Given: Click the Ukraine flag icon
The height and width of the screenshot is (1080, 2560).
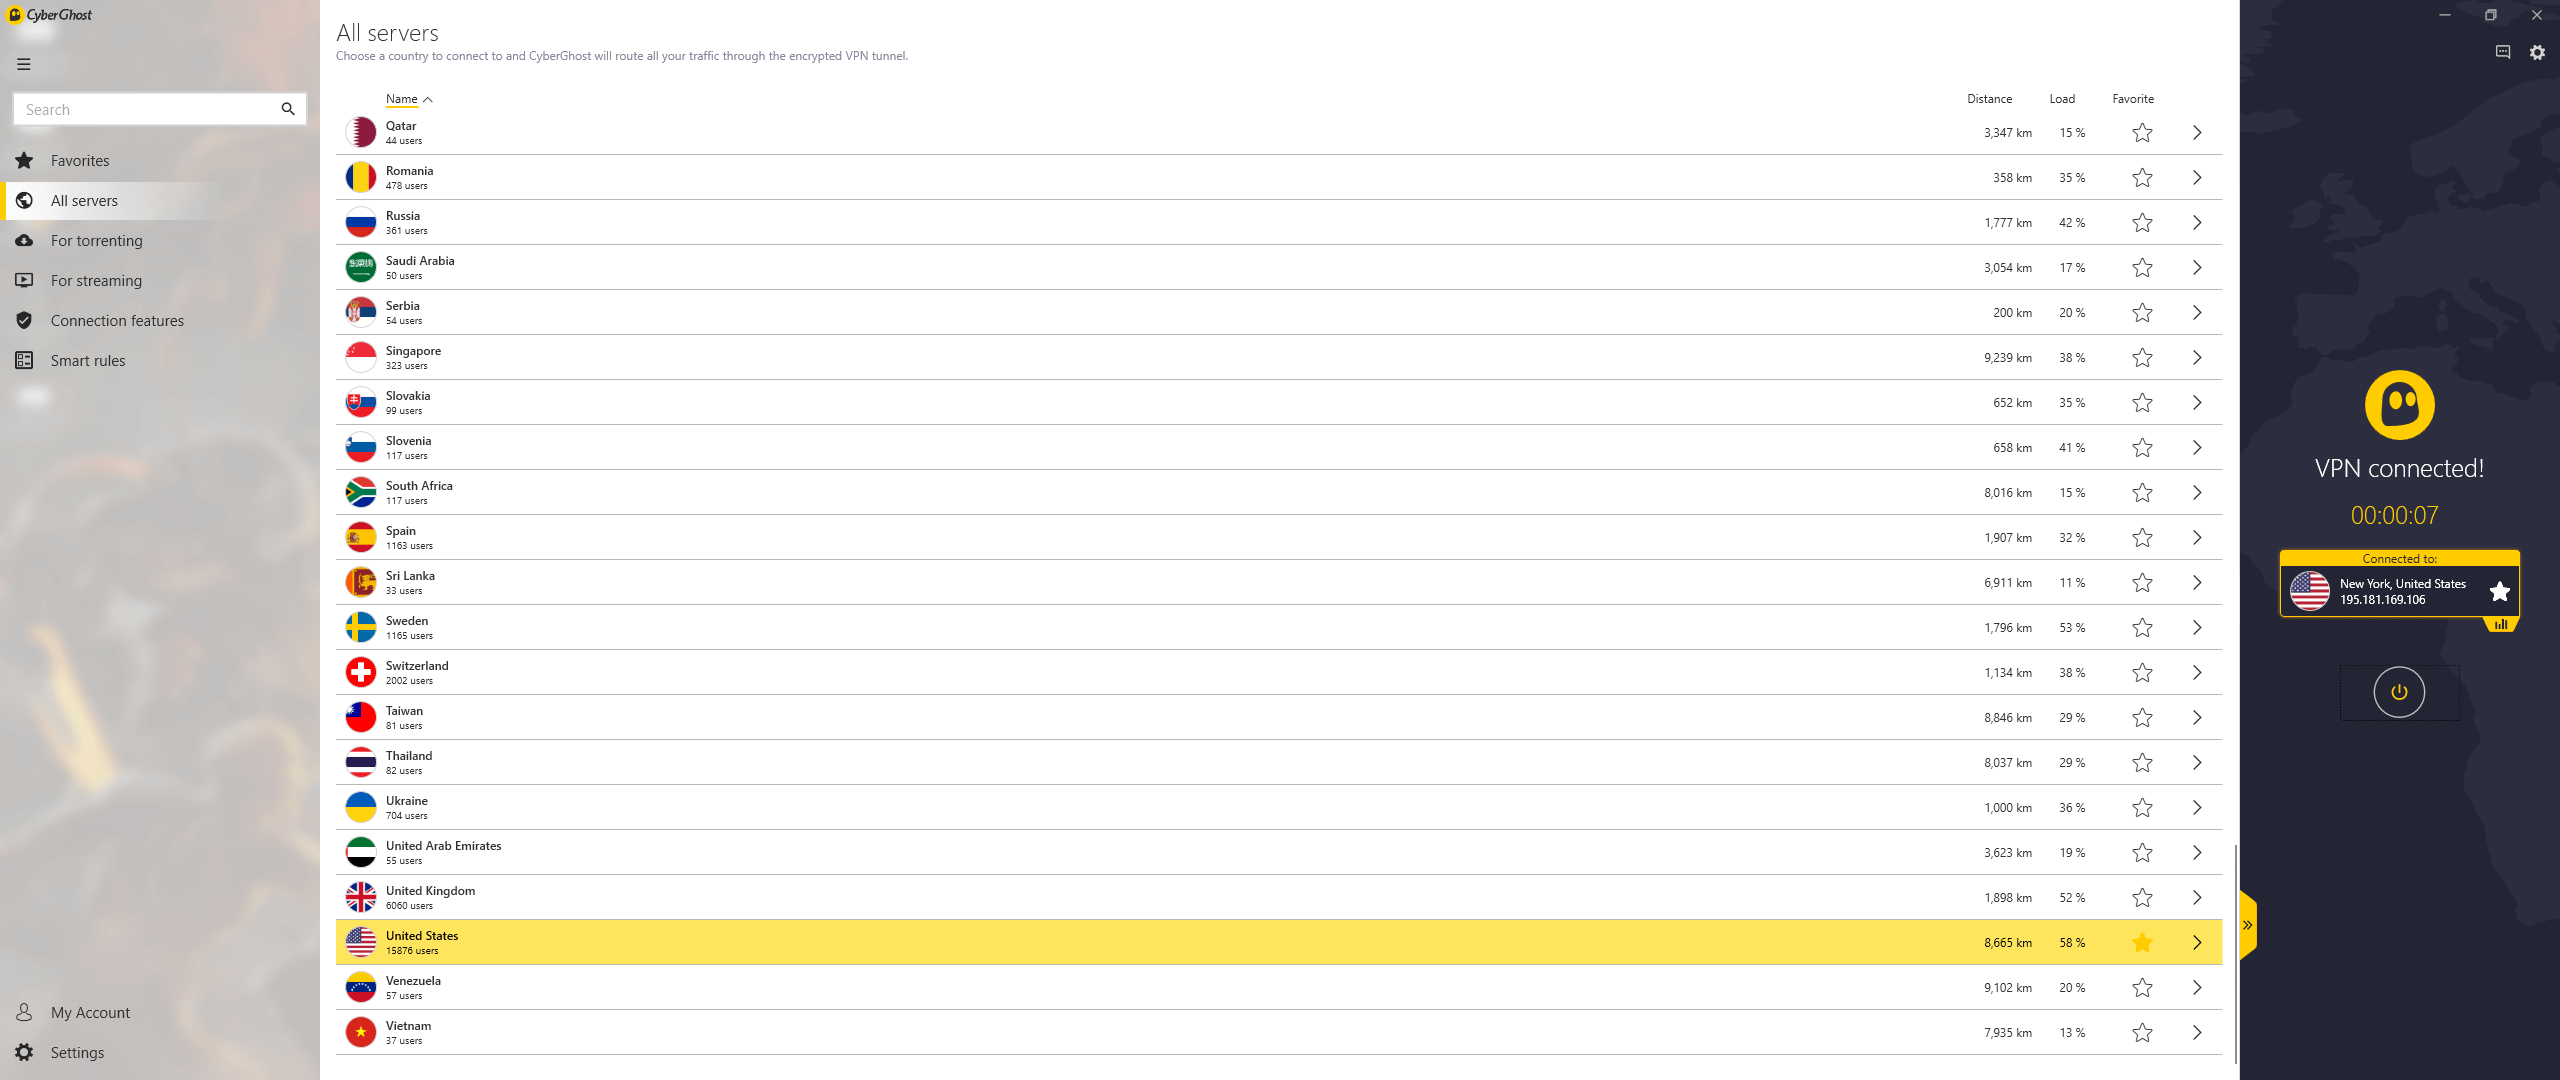Looking at the screenshot, I should (x=361, y=807).
